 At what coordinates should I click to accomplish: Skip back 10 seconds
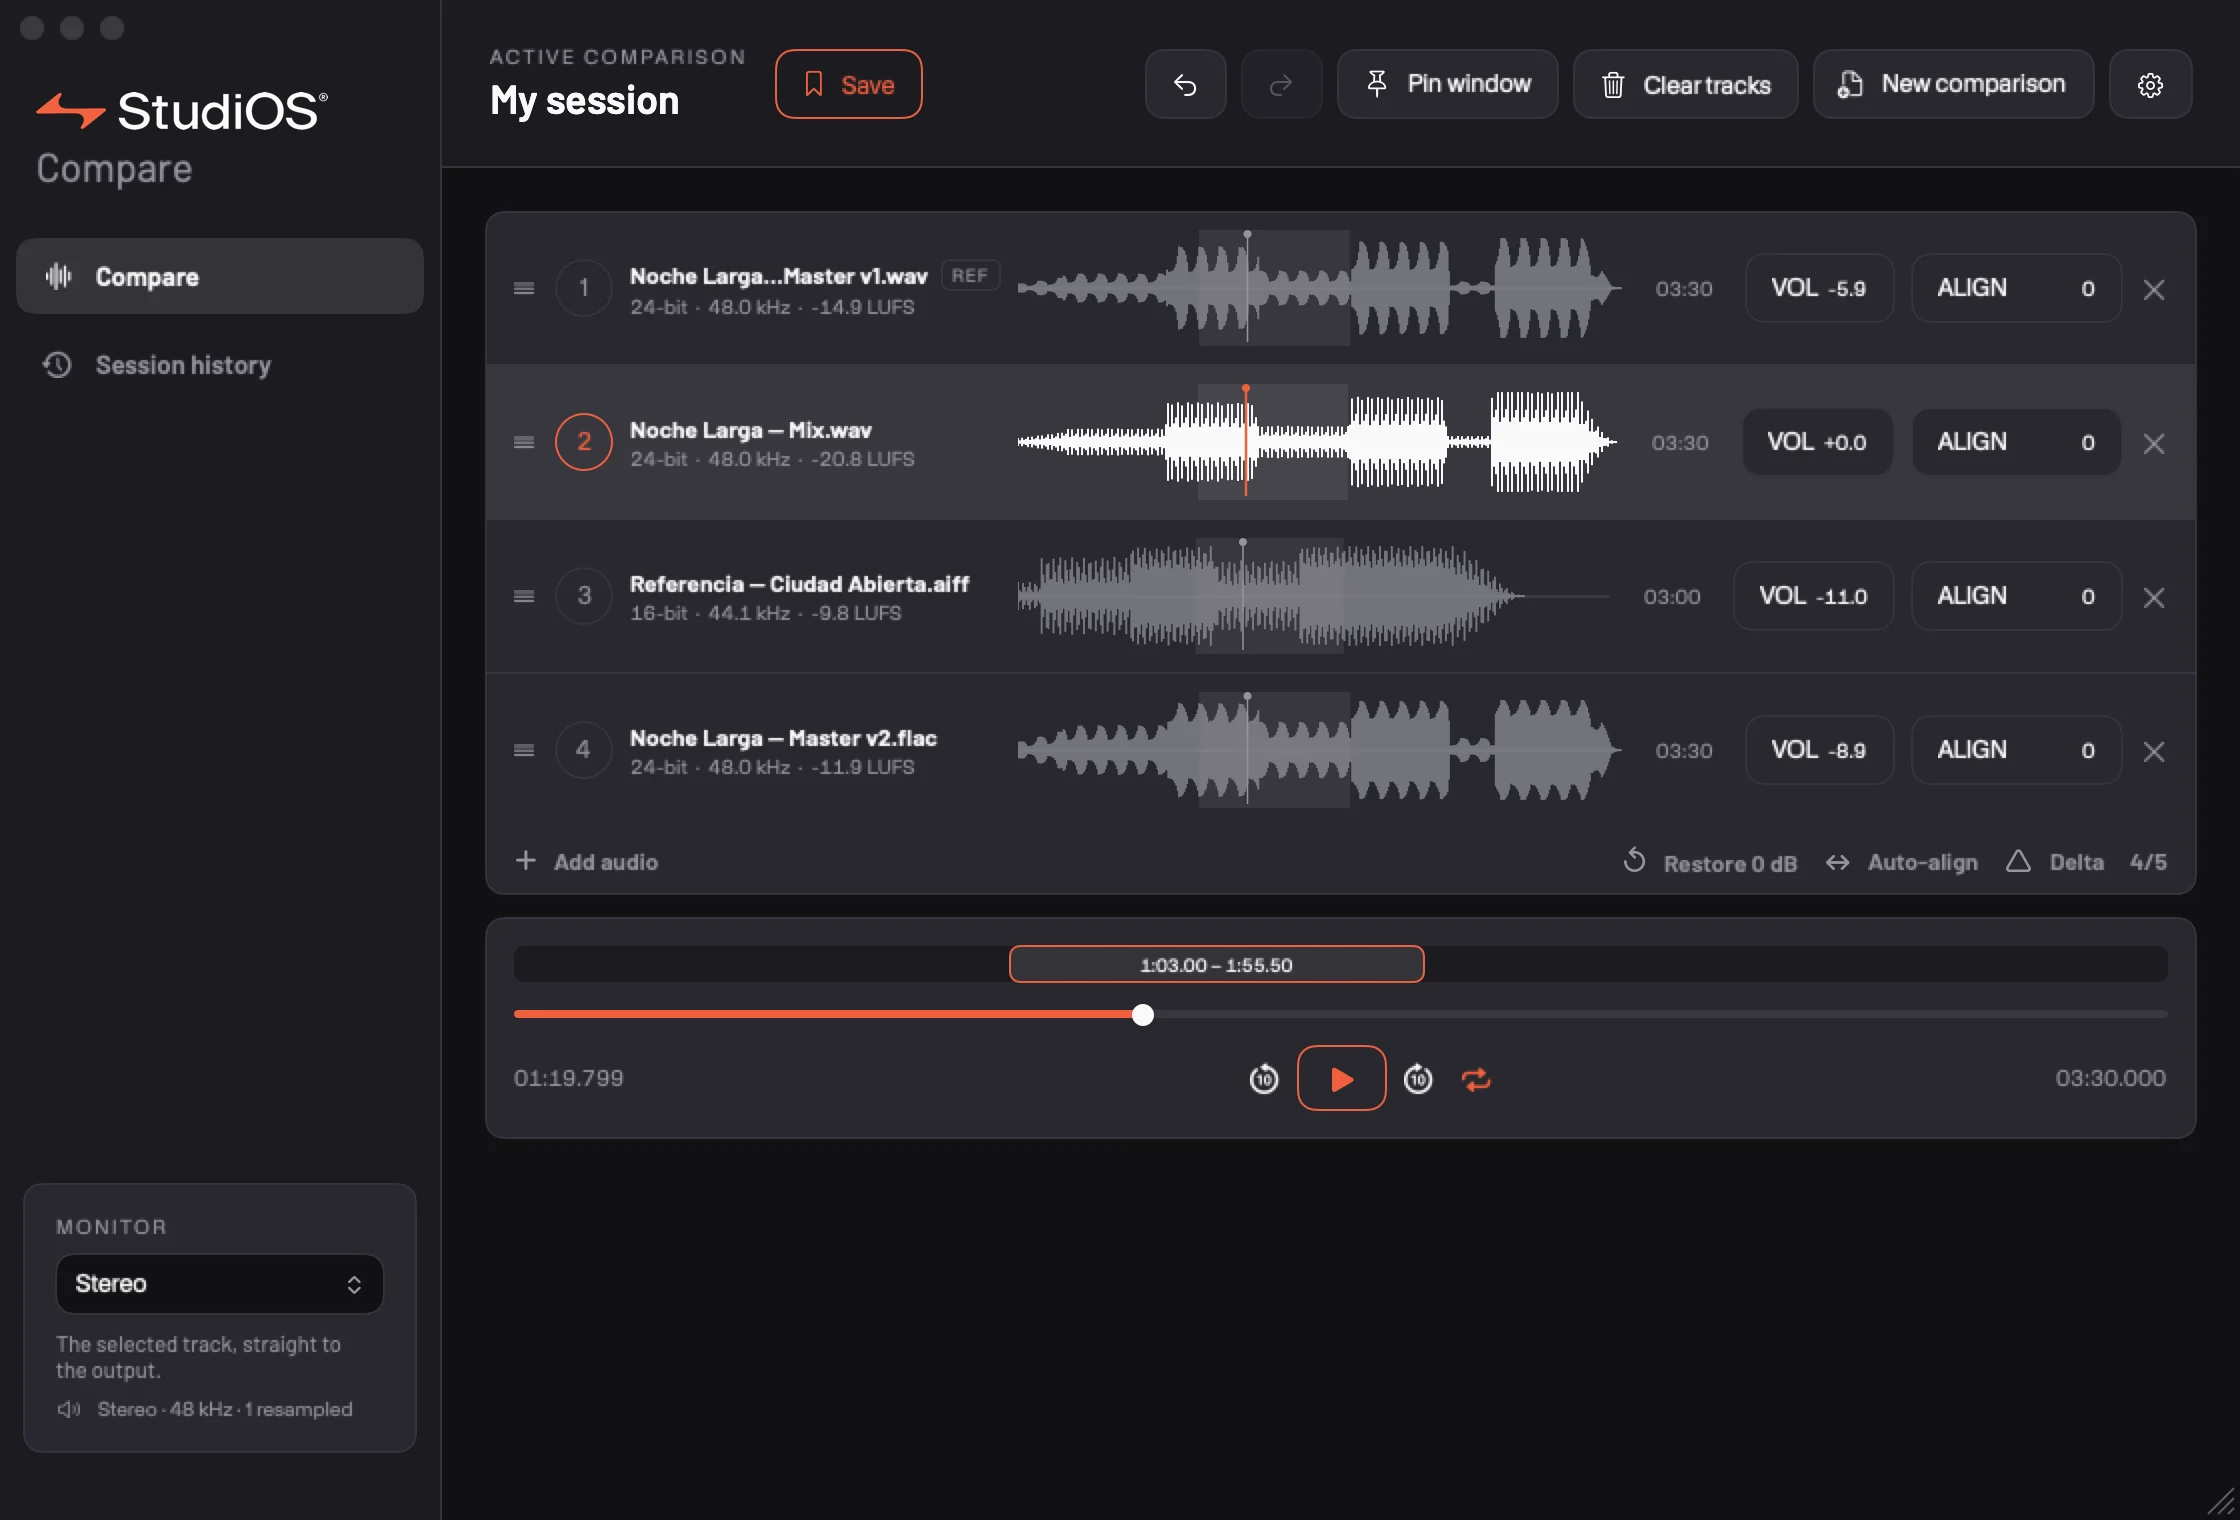(x=1264, y=1079)
